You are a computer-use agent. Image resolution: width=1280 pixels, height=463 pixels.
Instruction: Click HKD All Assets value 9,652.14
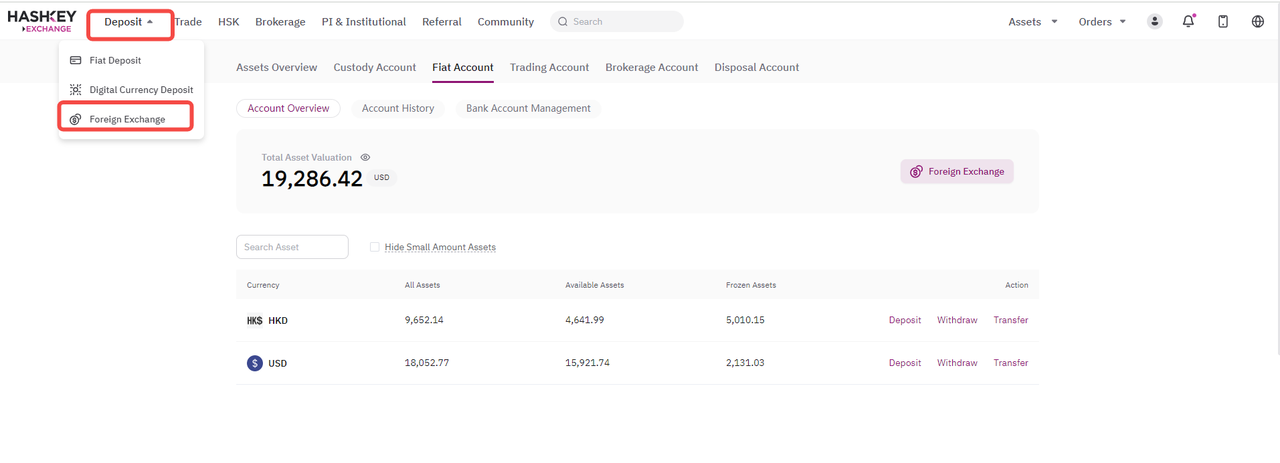[x=424, y=320]
